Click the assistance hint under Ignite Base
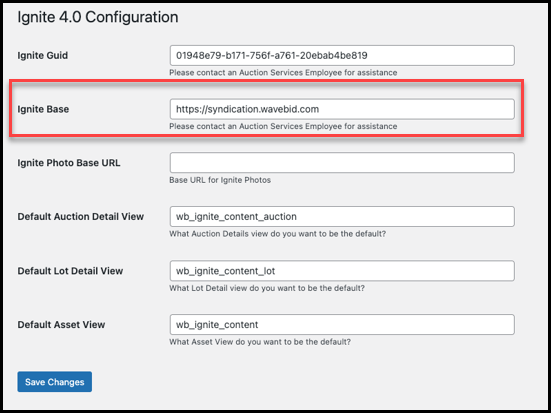 283,126
